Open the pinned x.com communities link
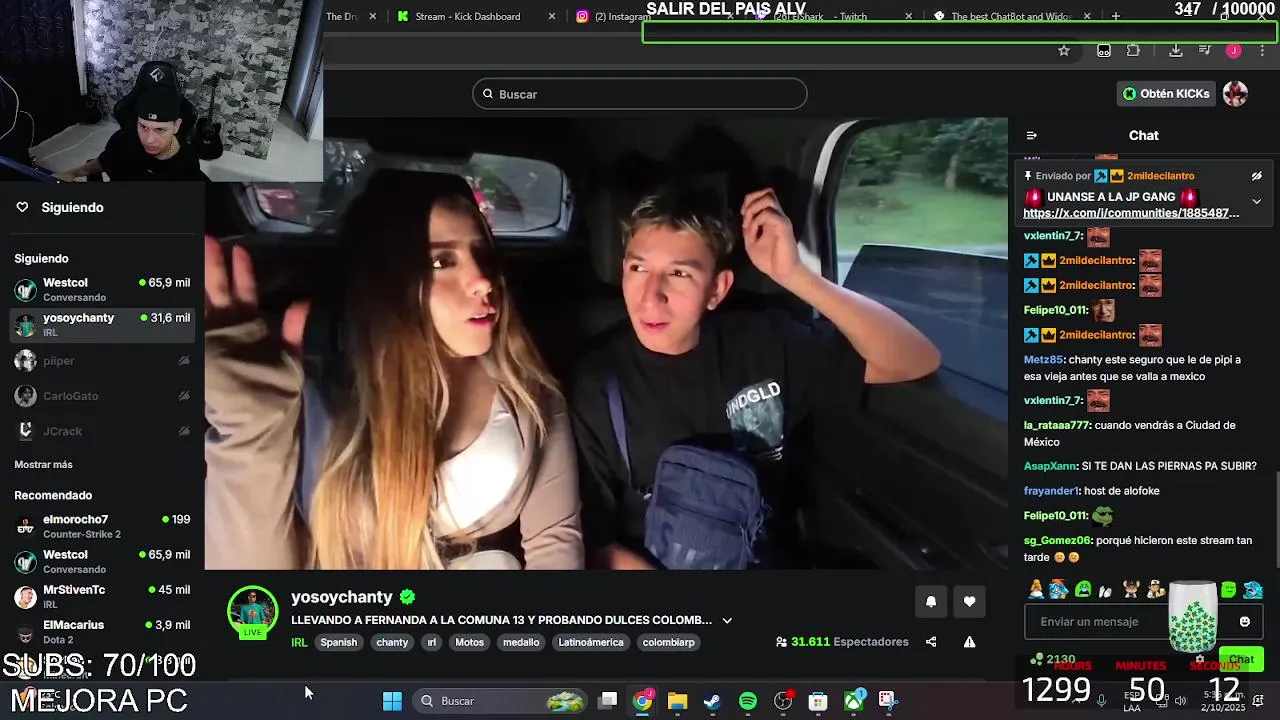 coord(1131,213)
